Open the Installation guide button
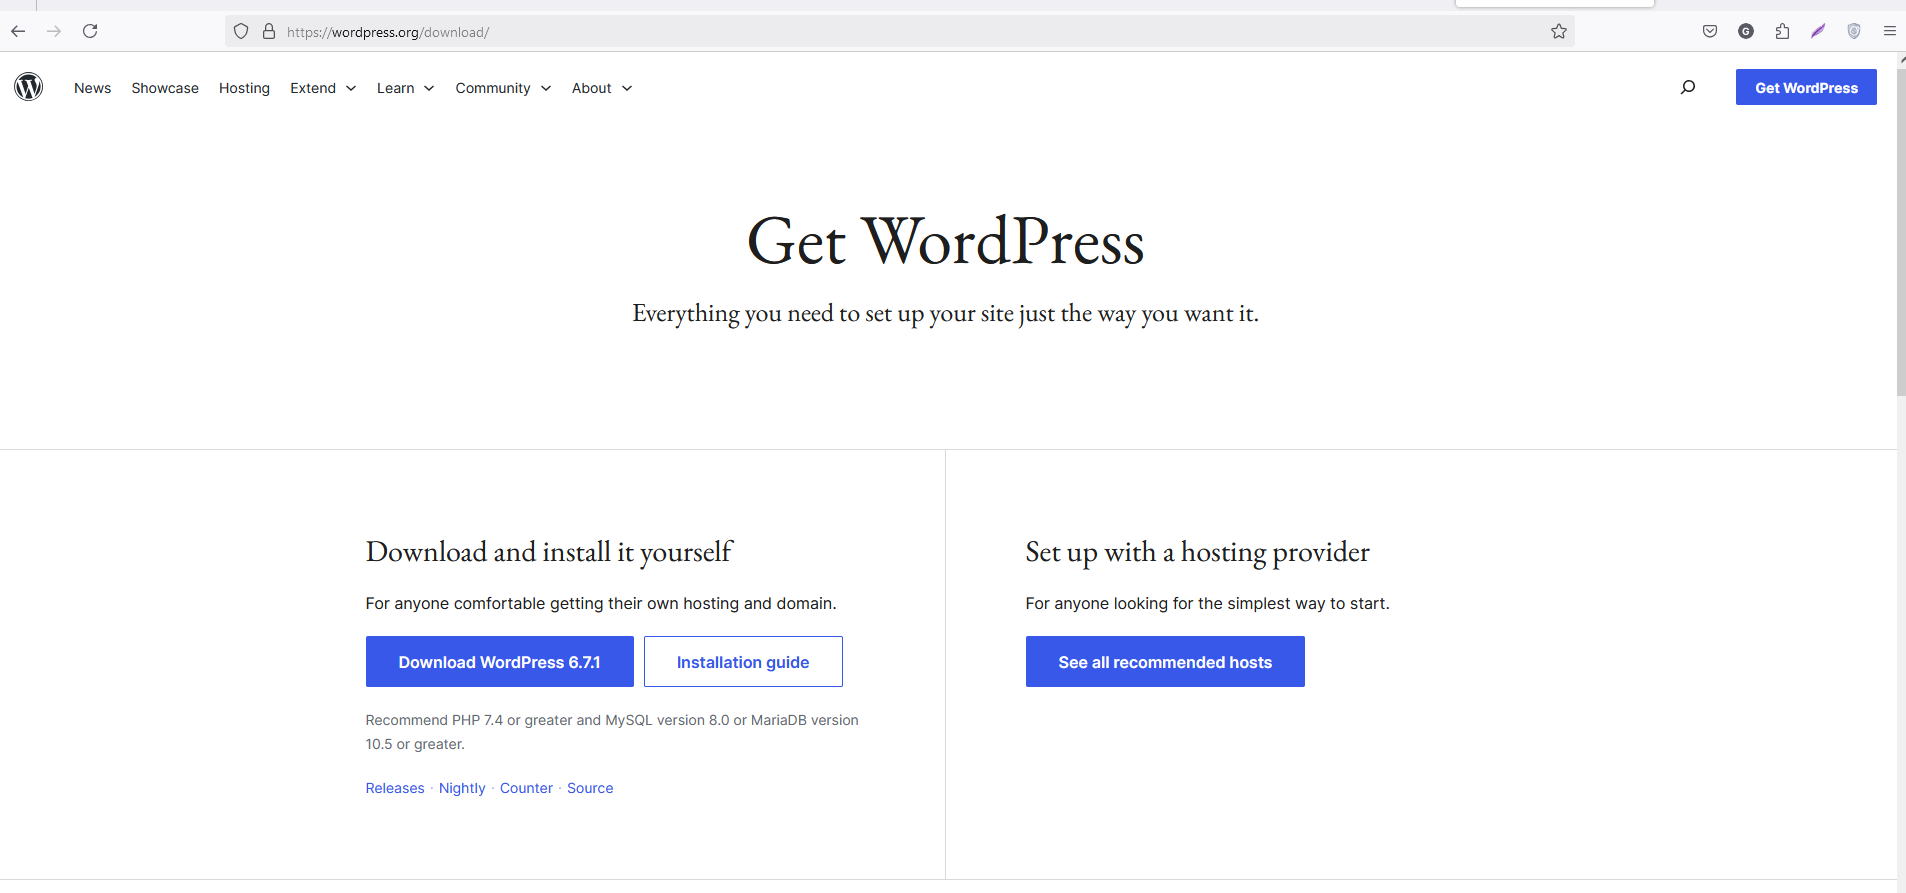This screenshot has height=893, width=1906. click(743, 662)
